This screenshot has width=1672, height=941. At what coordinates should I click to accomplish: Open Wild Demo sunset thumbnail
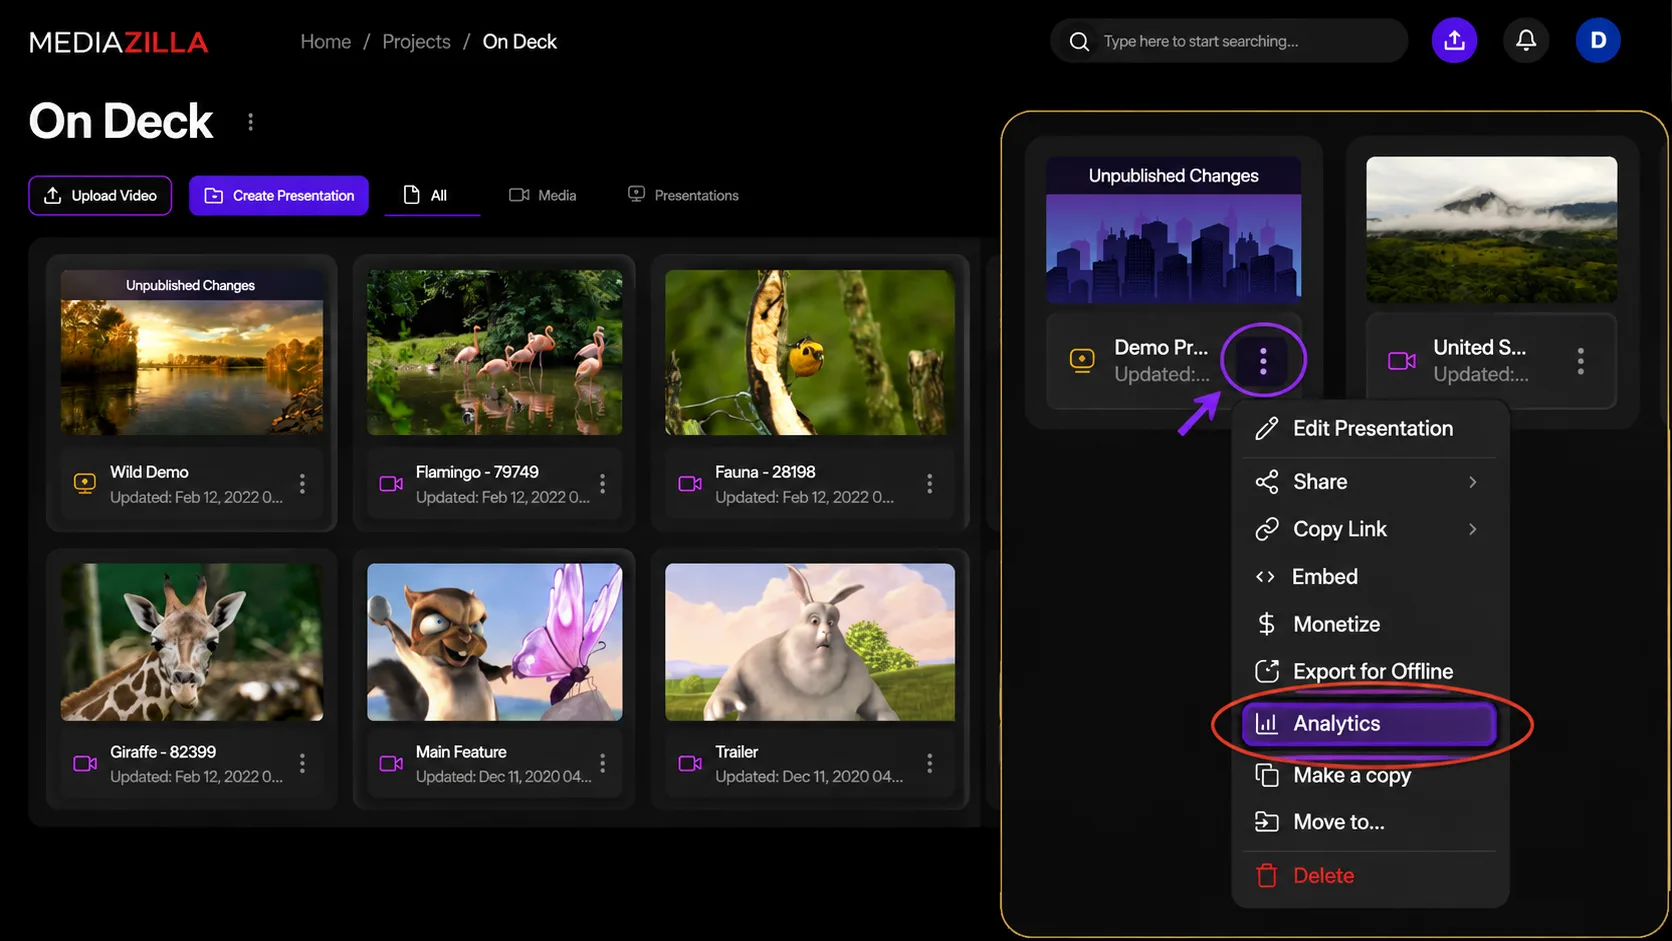tap(192, 352)
